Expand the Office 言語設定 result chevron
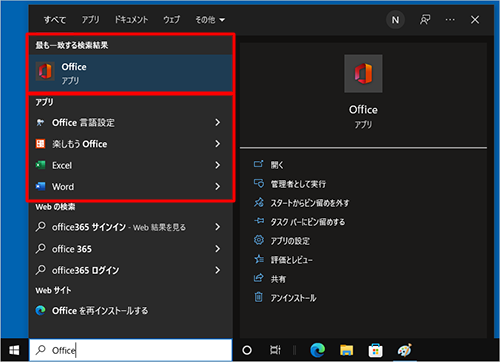 (x=218, y=122)
